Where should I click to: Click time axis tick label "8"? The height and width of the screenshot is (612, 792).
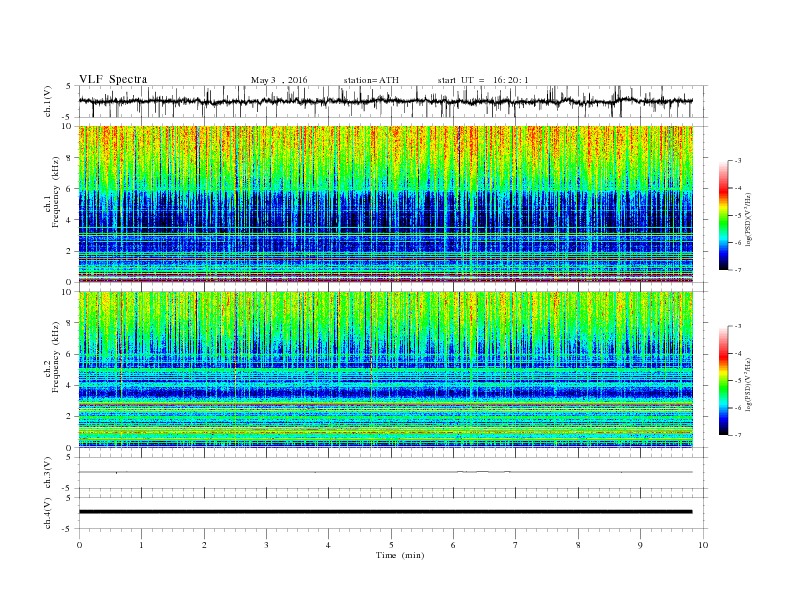click(x=578, y=545)
